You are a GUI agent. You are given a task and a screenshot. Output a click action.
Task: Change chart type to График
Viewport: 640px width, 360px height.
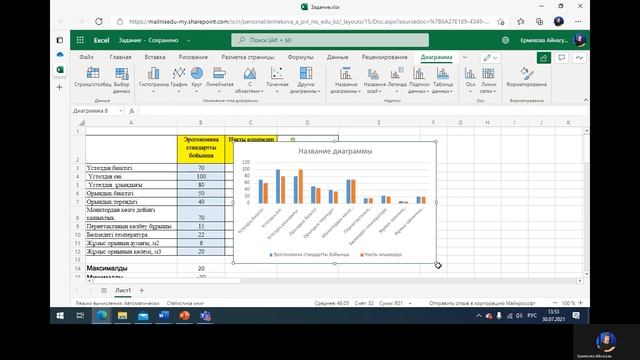(179, 80)
